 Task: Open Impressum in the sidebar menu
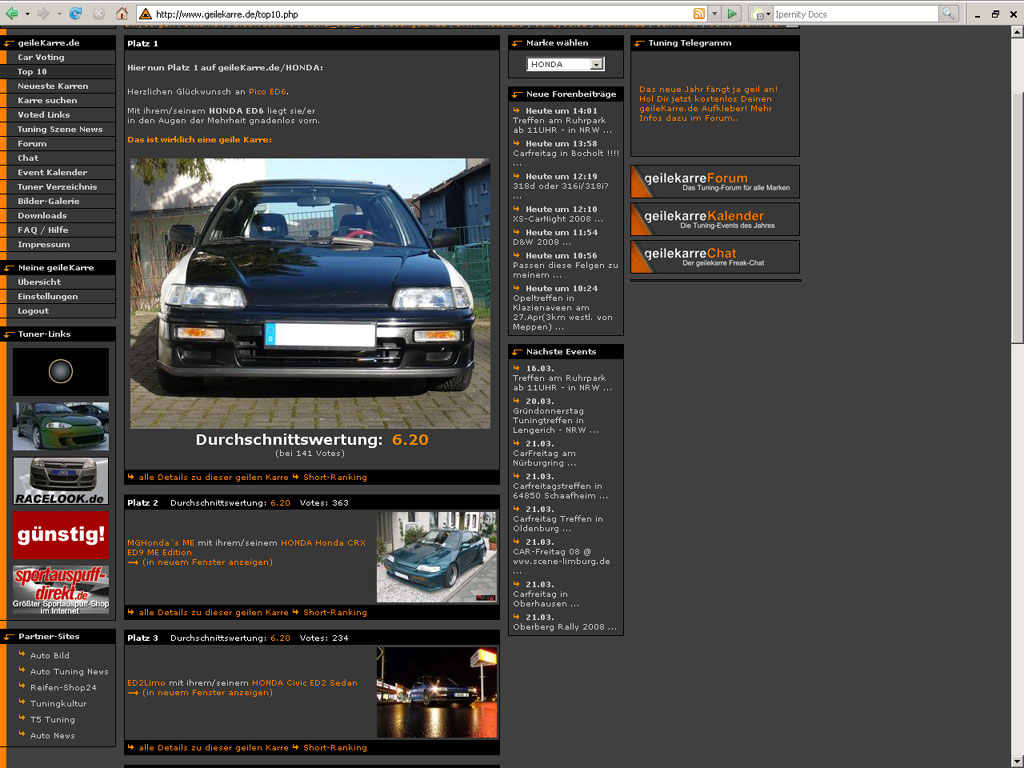pyautogui.click(x=43, y=244)
